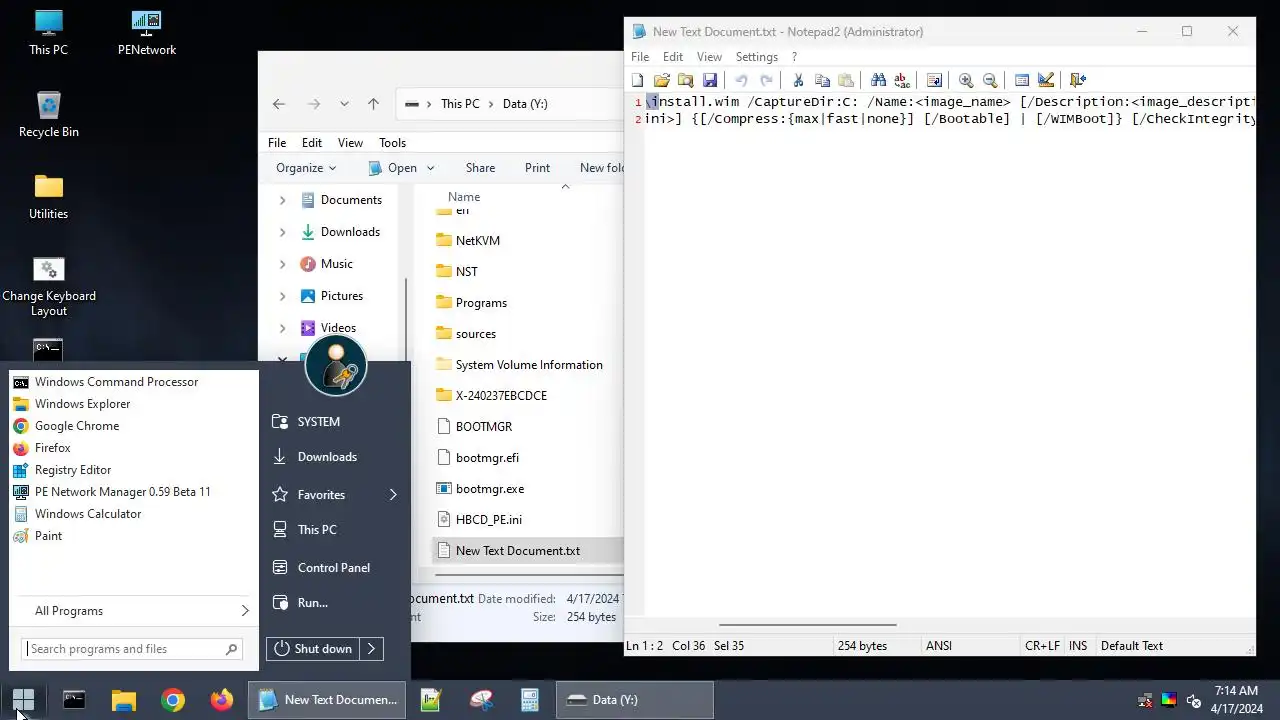
Task: Launch Chrome from the taskbar
Action: 173,700
